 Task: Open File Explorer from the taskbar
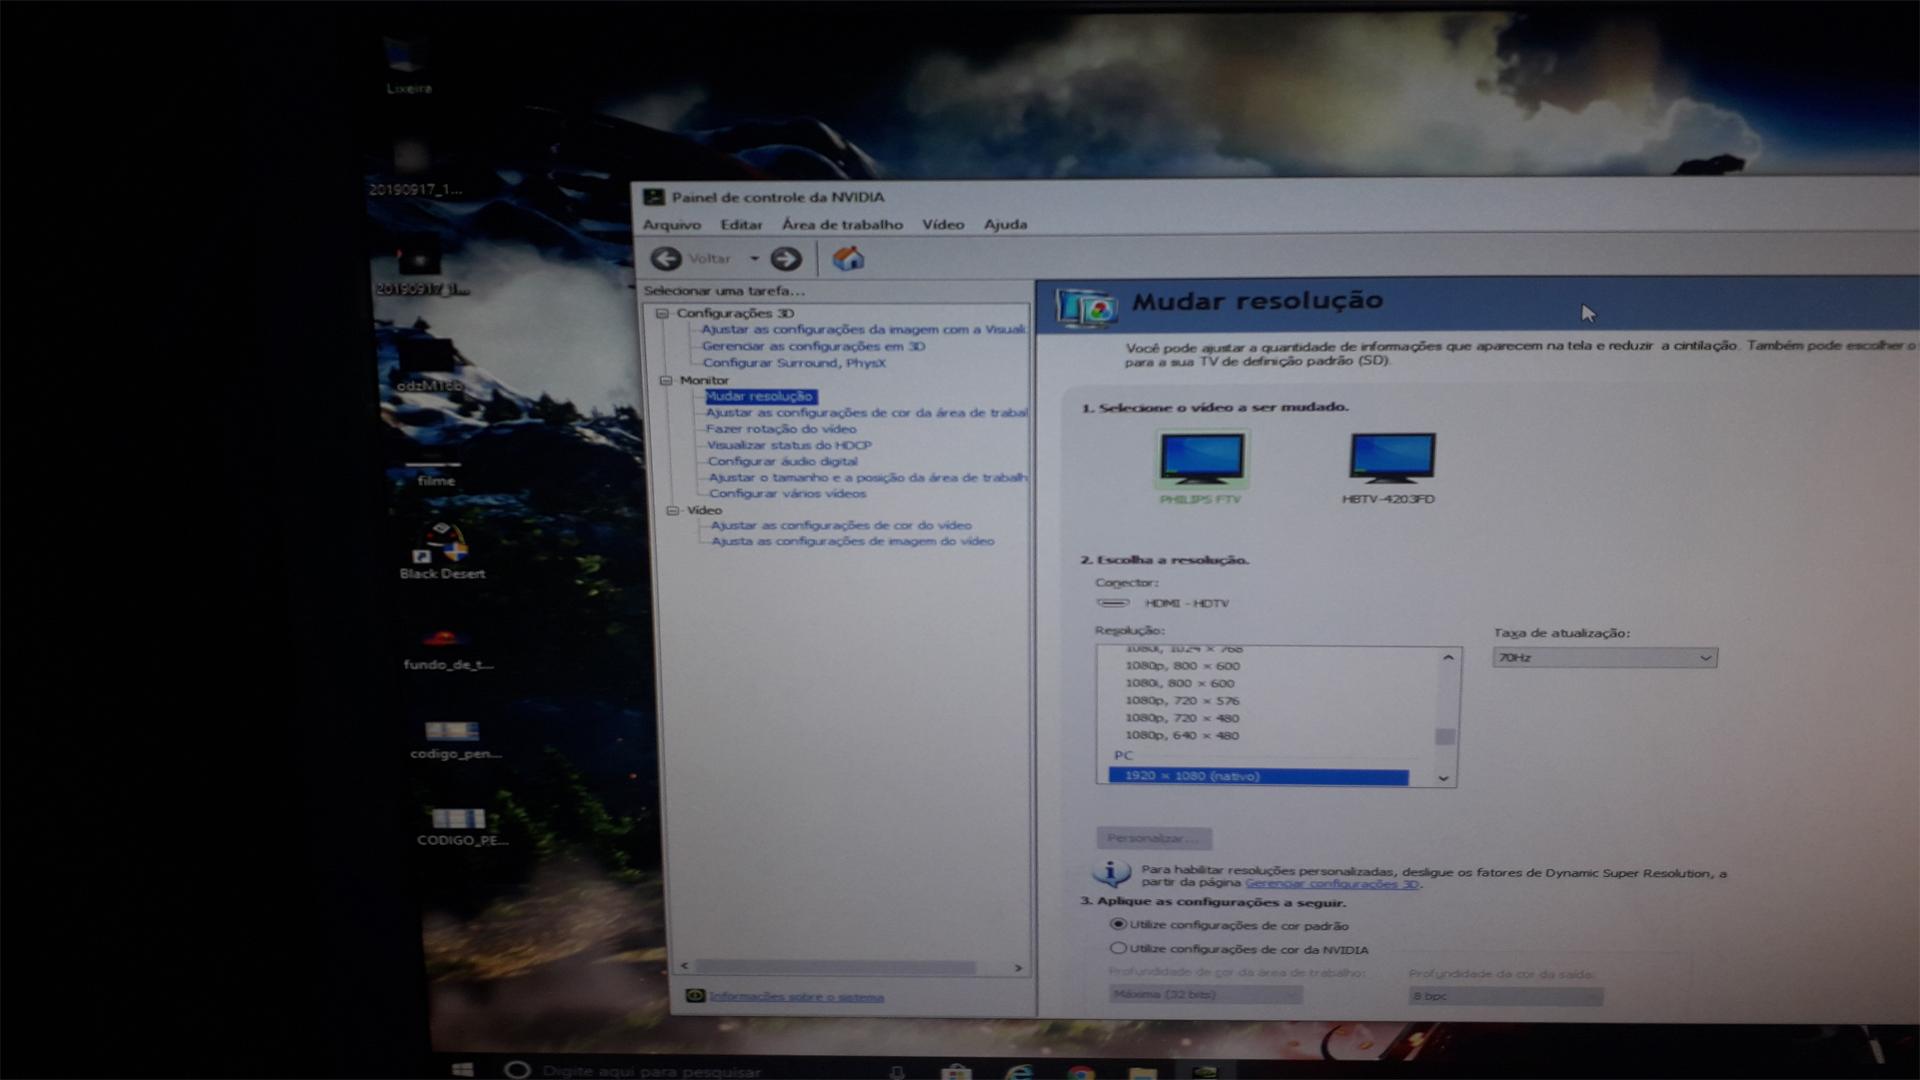click(x=1142, y=1072)
